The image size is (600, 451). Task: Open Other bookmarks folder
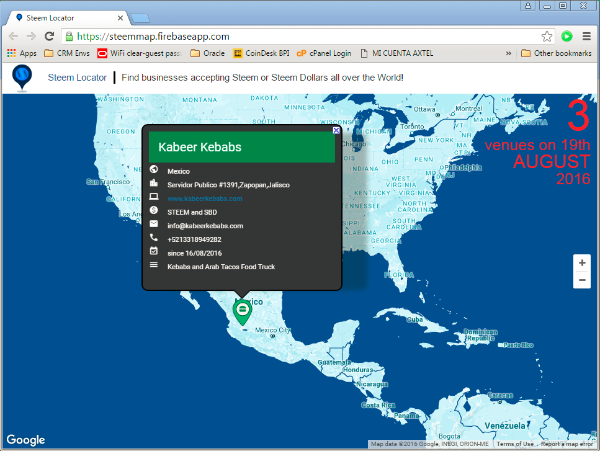coord(556,53)
